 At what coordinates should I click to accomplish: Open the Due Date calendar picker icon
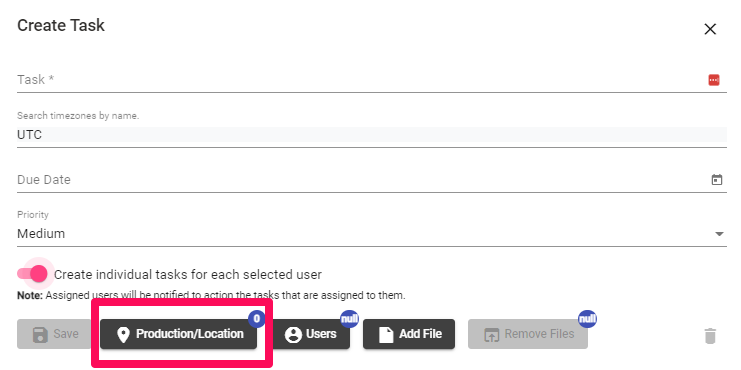click(x=717, y=180)
